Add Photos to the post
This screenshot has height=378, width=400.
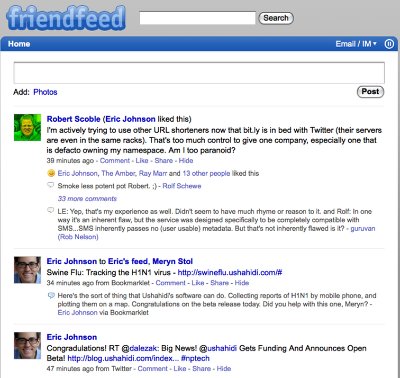[x=45, y=92]
